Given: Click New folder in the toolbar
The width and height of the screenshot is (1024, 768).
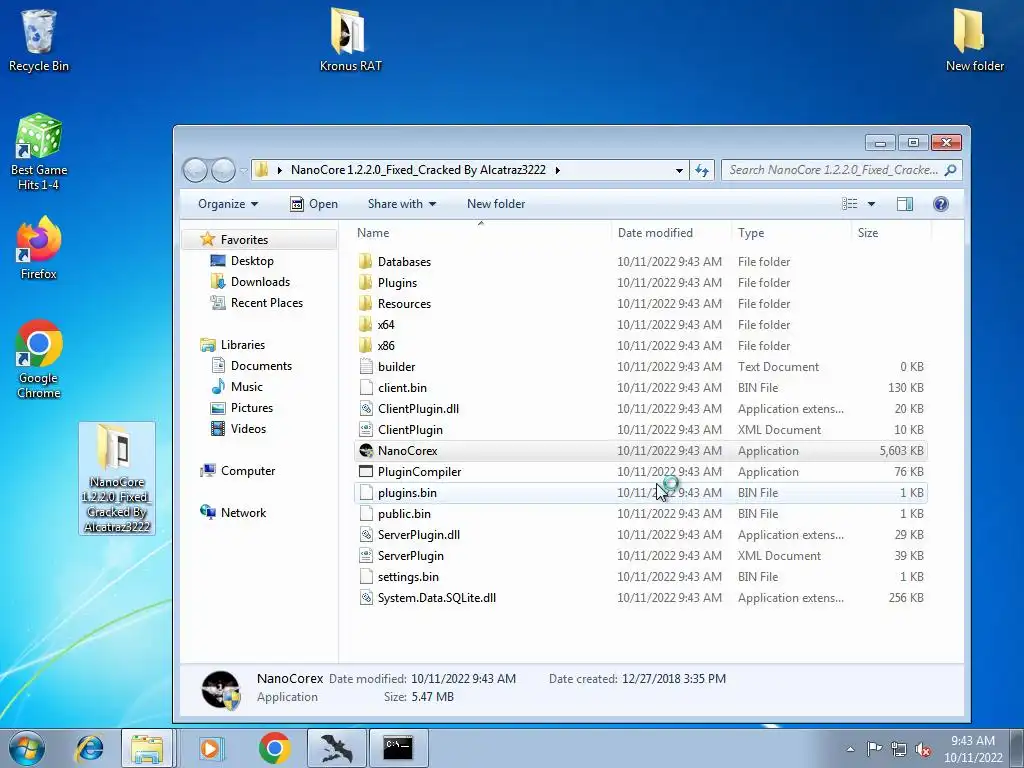Looking at the screenshot, I should pos(496,204).
